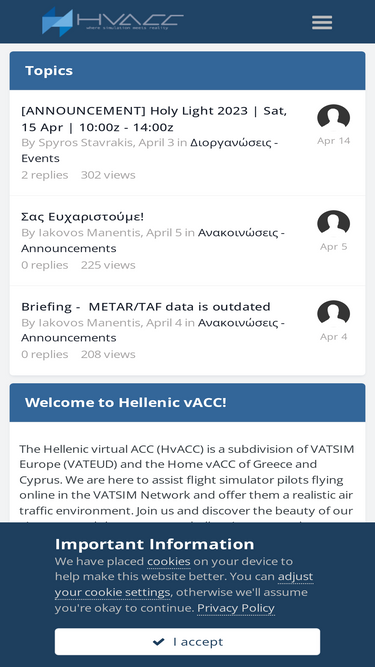Viewport: 375px width, 667px height.
Task: Click the checkmark on I accept
Action: pos(159,641)
